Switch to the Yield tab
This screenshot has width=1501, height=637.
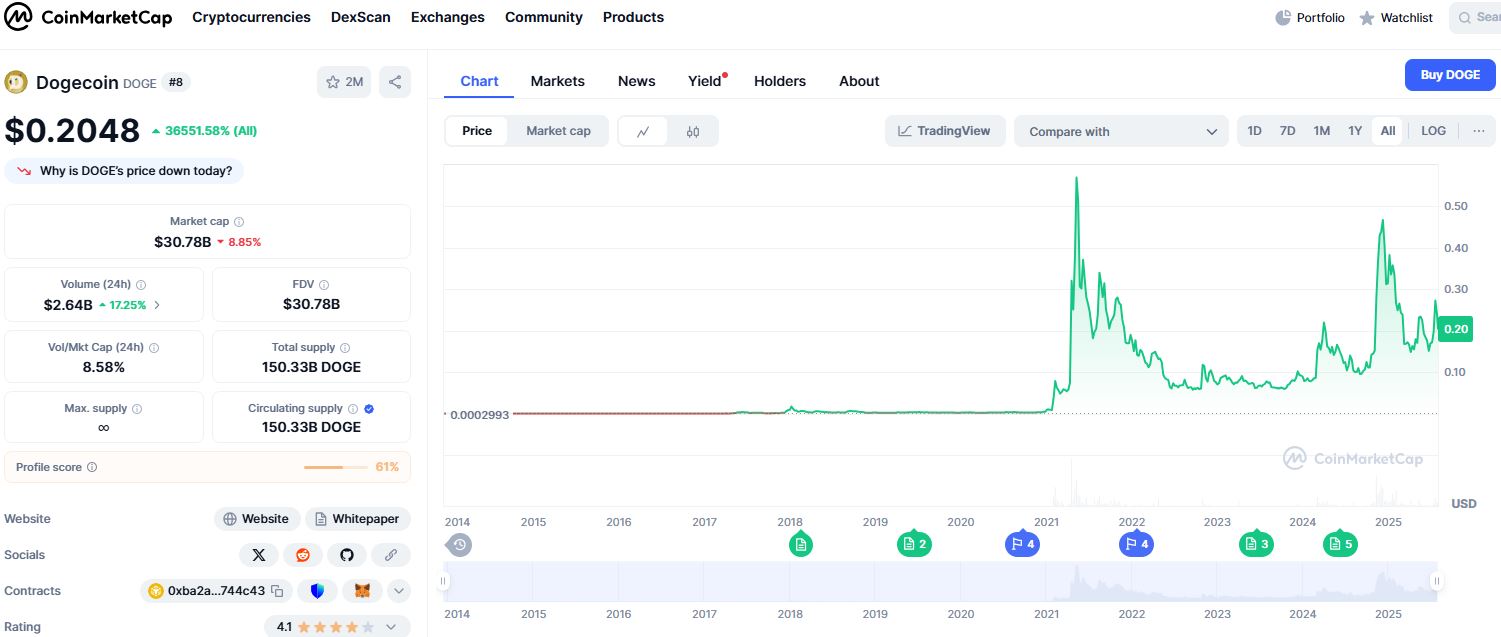pyautogui.click(x=705, y=81)
